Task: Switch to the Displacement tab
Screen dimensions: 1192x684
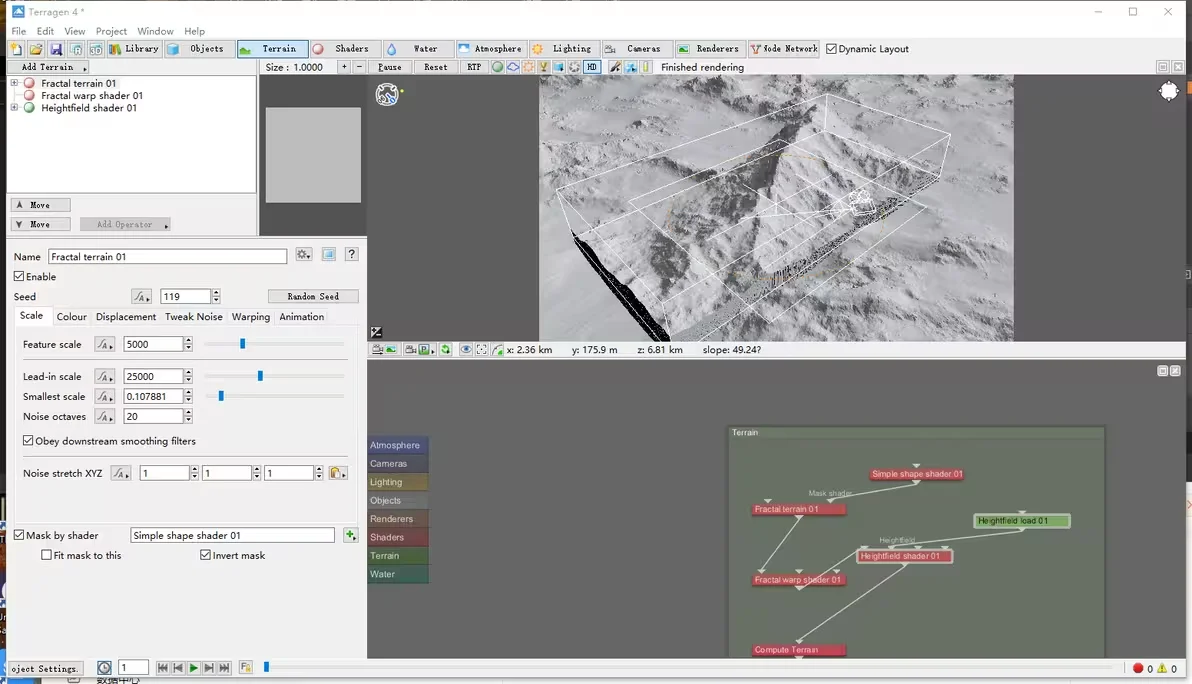Action: pos(126,317)
